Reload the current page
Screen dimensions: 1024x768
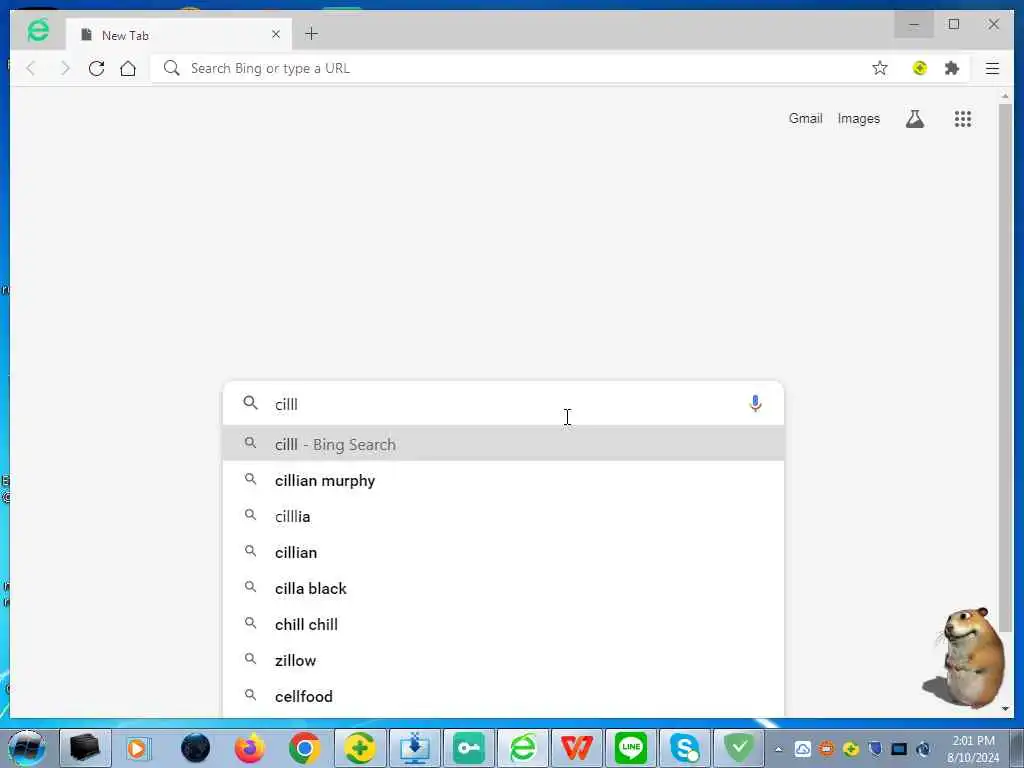96,68
